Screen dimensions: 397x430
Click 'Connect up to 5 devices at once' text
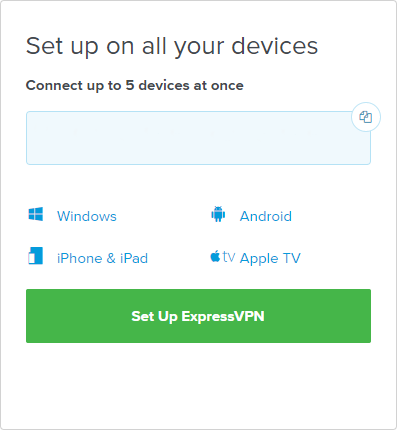pos(135,86)
